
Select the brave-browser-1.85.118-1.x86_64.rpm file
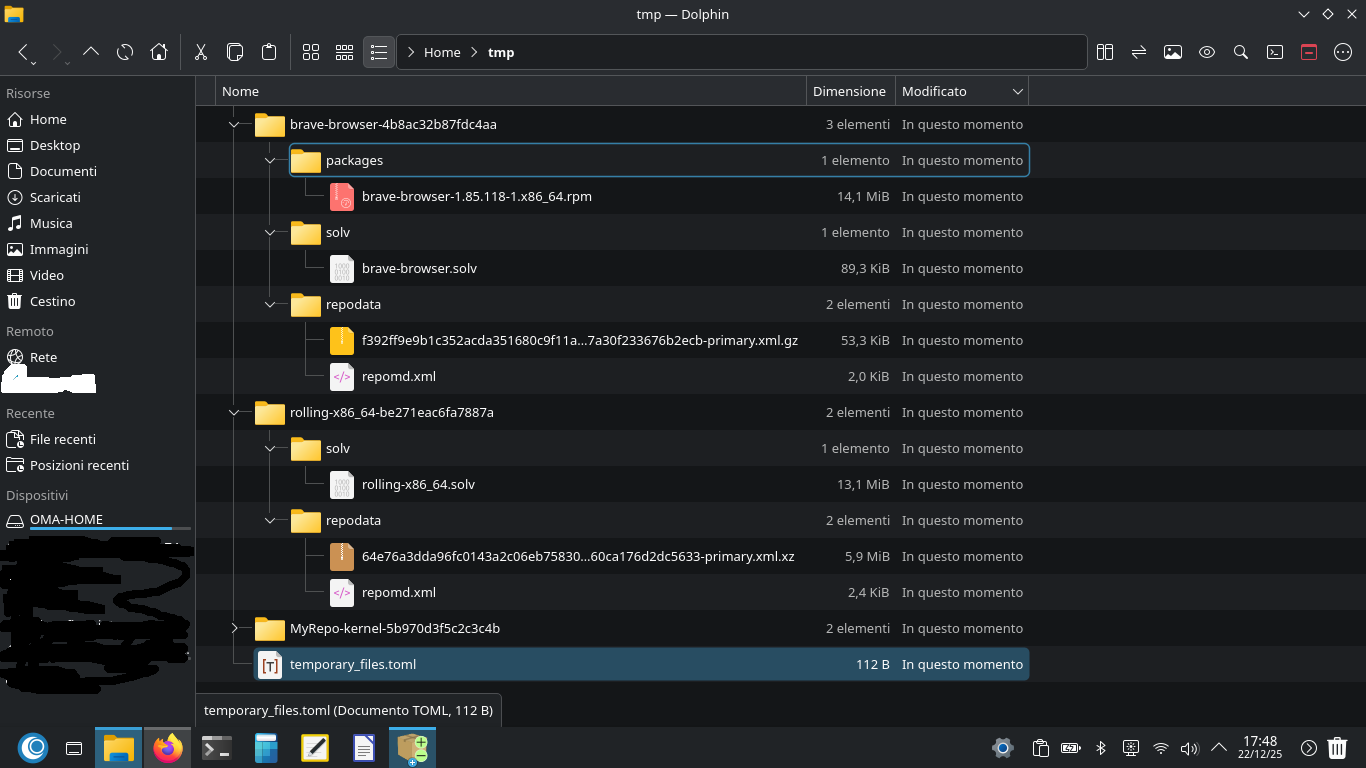(x=476, y=197)
